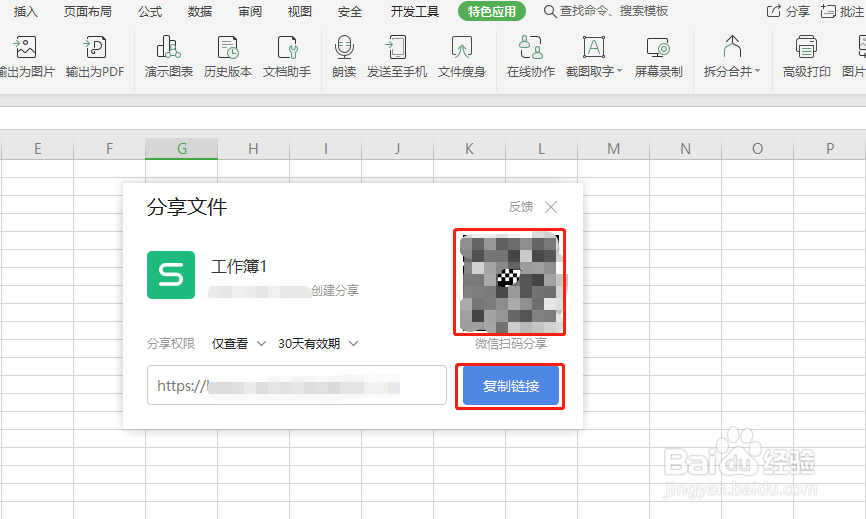Switch to the 插入 tab
866x519 pixels.
(25, 11)
